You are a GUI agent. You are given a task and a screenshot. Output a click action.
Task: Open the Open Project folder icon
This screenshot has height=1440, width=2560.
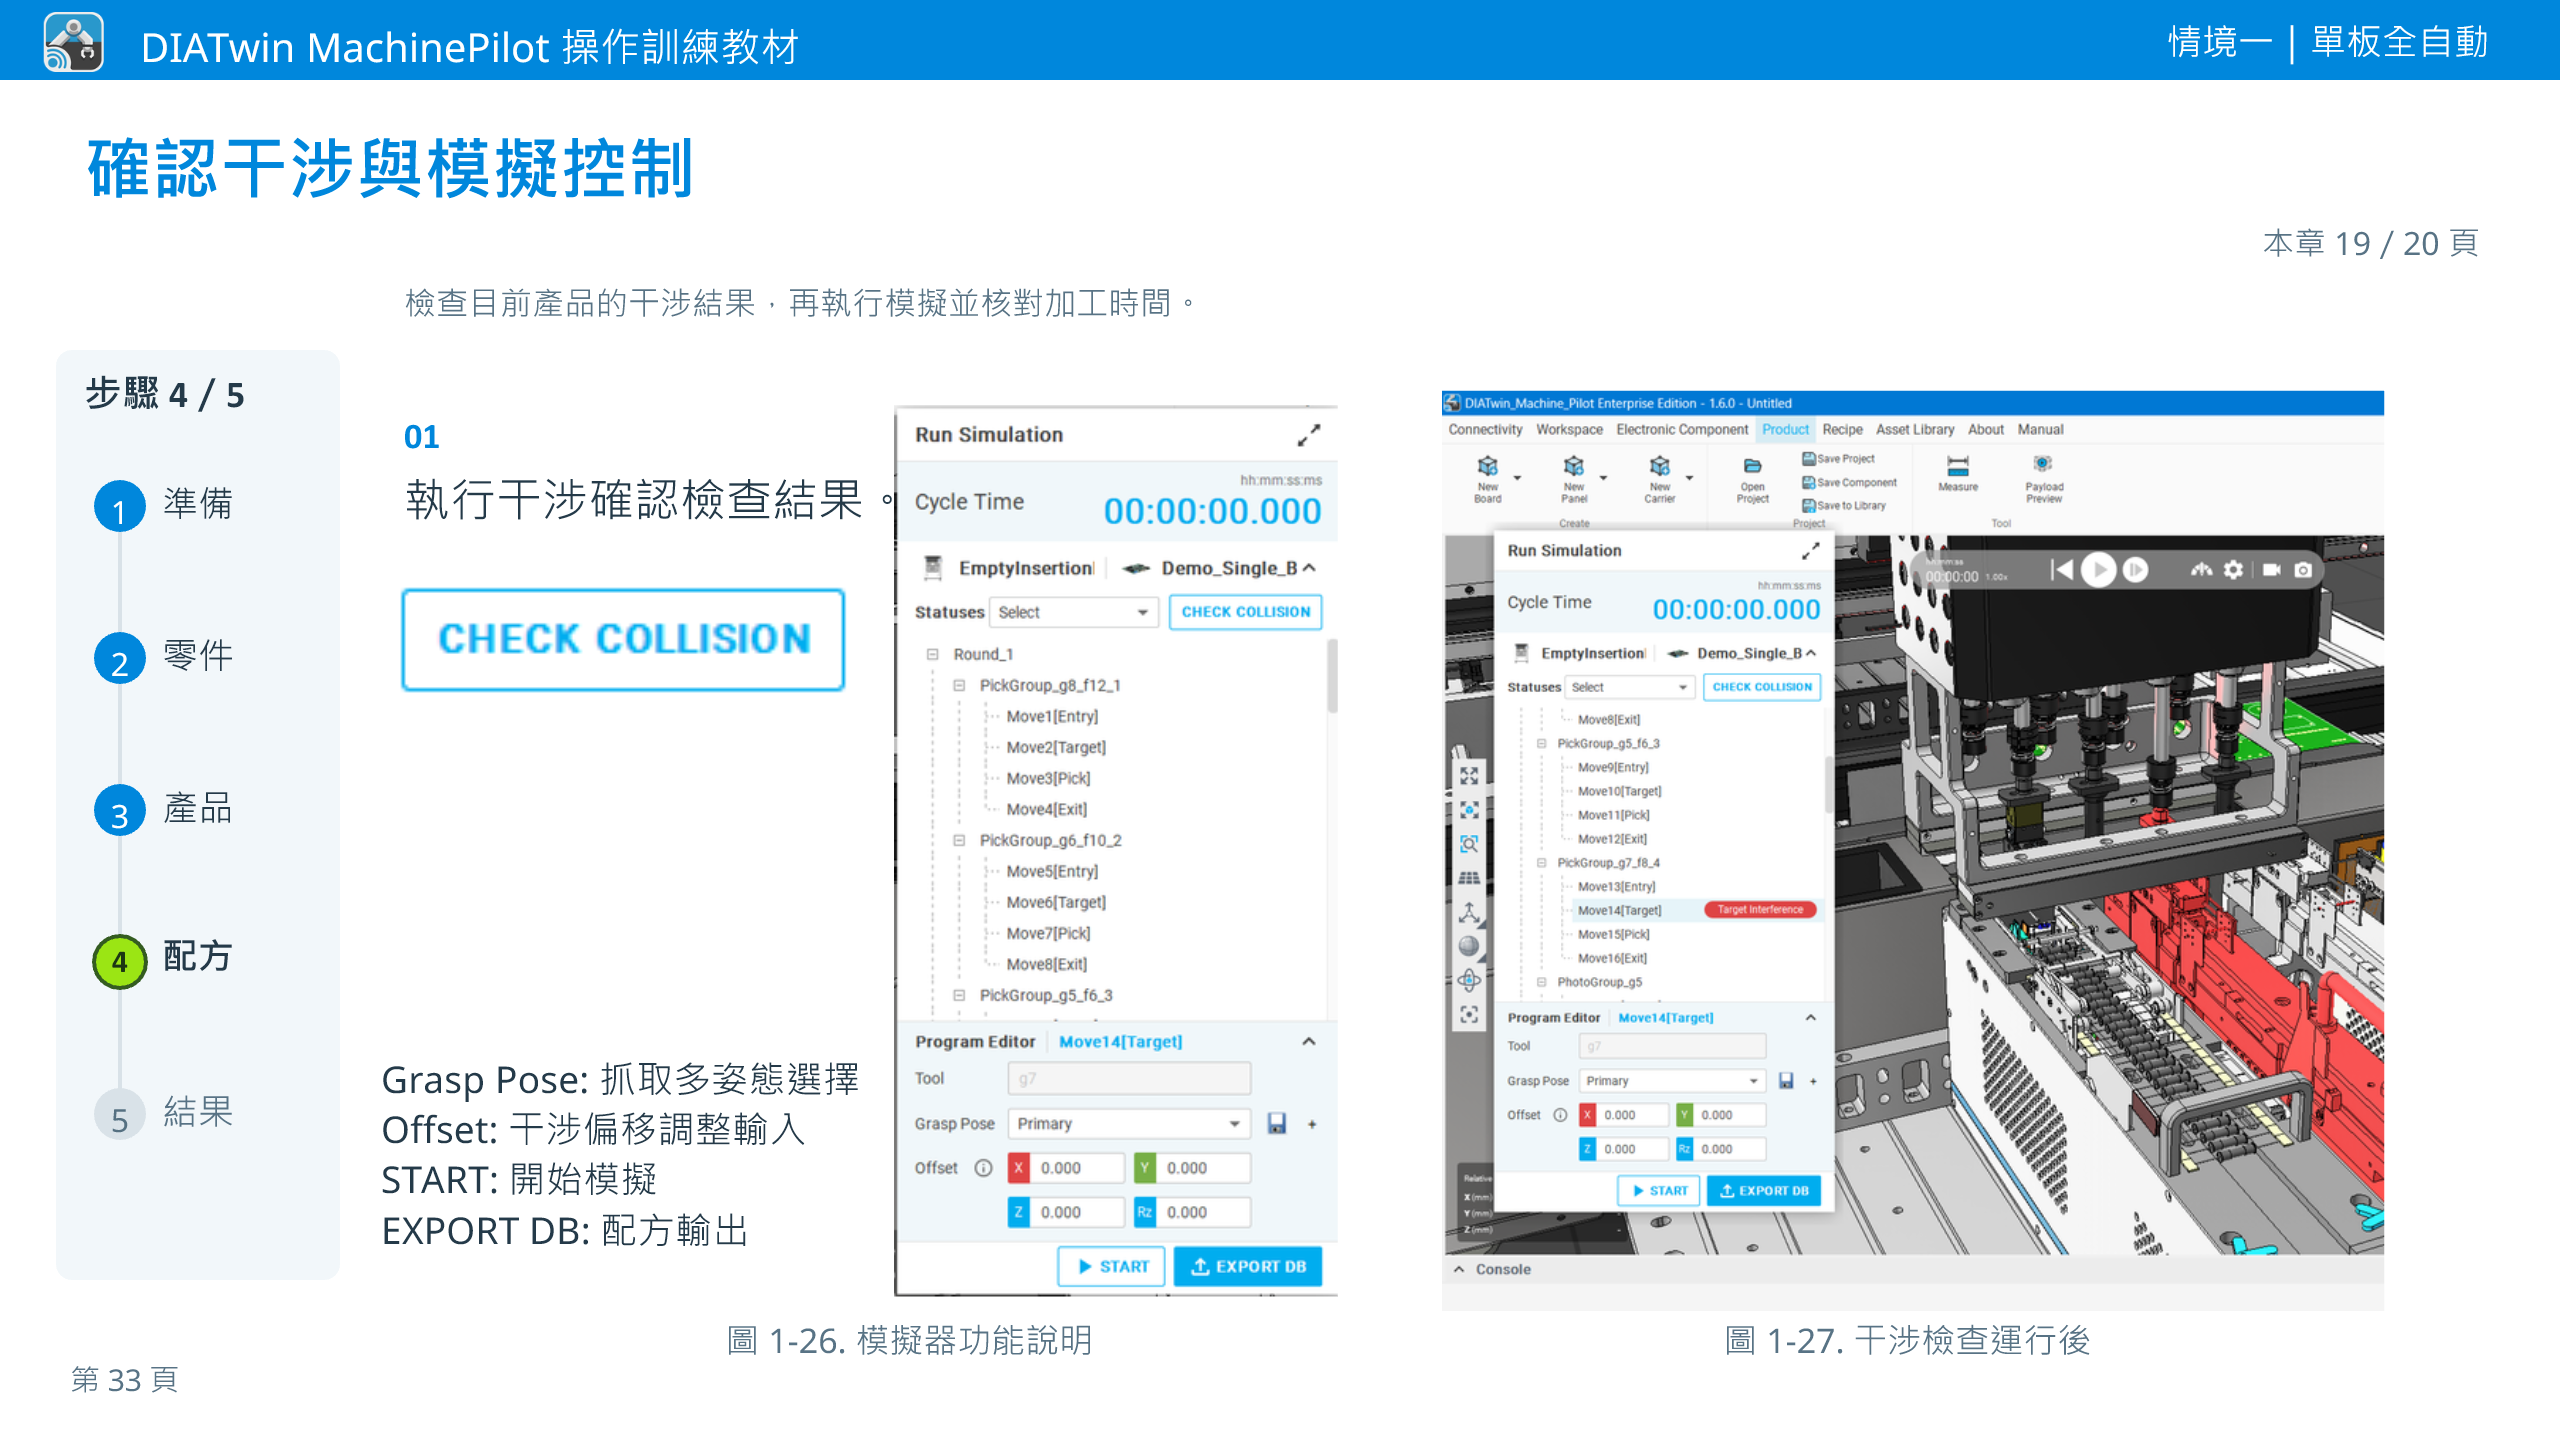[1752, 466]
